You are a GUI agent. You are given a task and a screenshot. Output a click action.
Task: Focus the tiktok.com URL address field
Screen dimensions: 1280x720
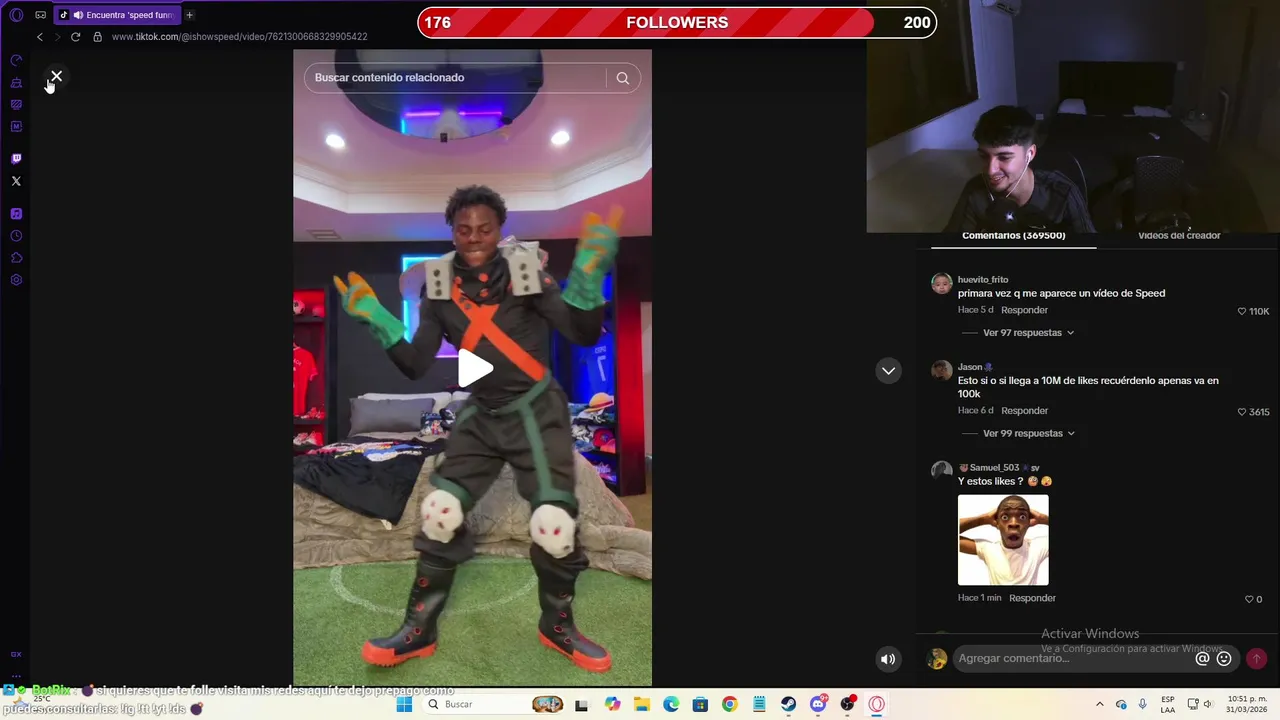240,37
